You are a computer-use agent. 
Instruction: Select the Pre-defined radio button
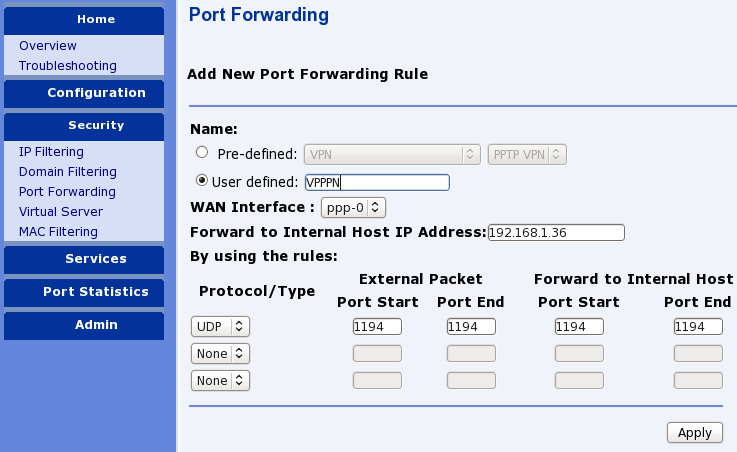202,153
